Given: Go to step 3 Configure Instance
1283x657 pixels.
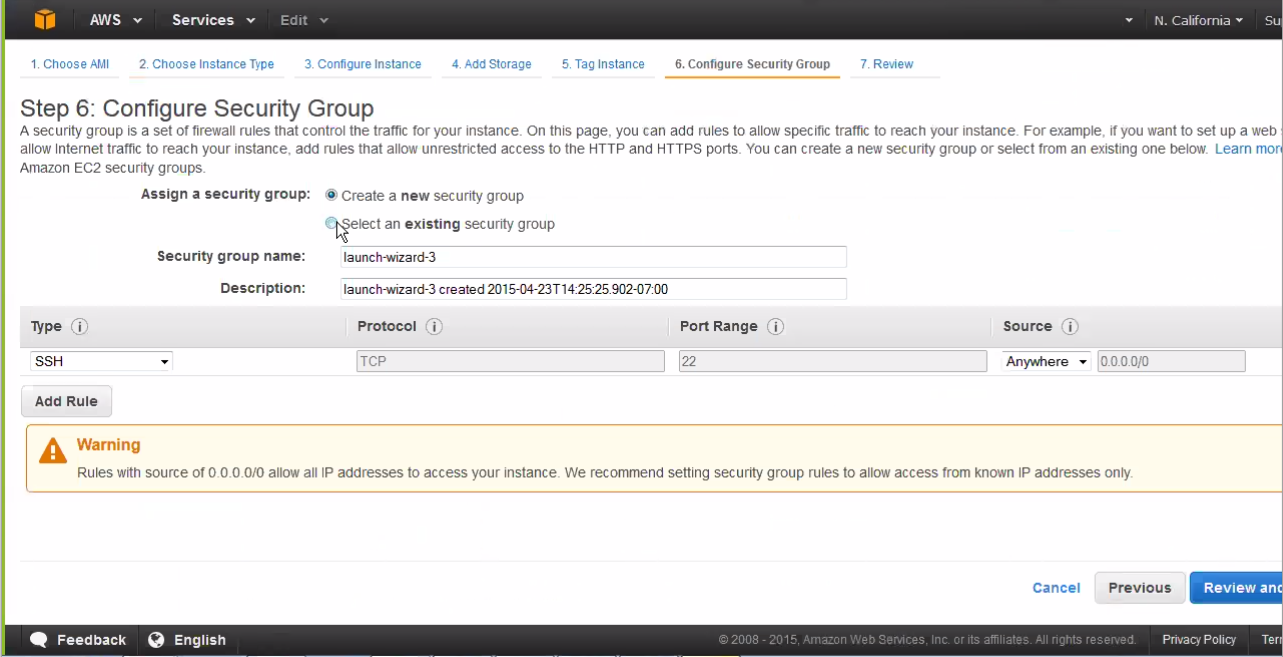Looking at the screenshot, I should [362, 64].
